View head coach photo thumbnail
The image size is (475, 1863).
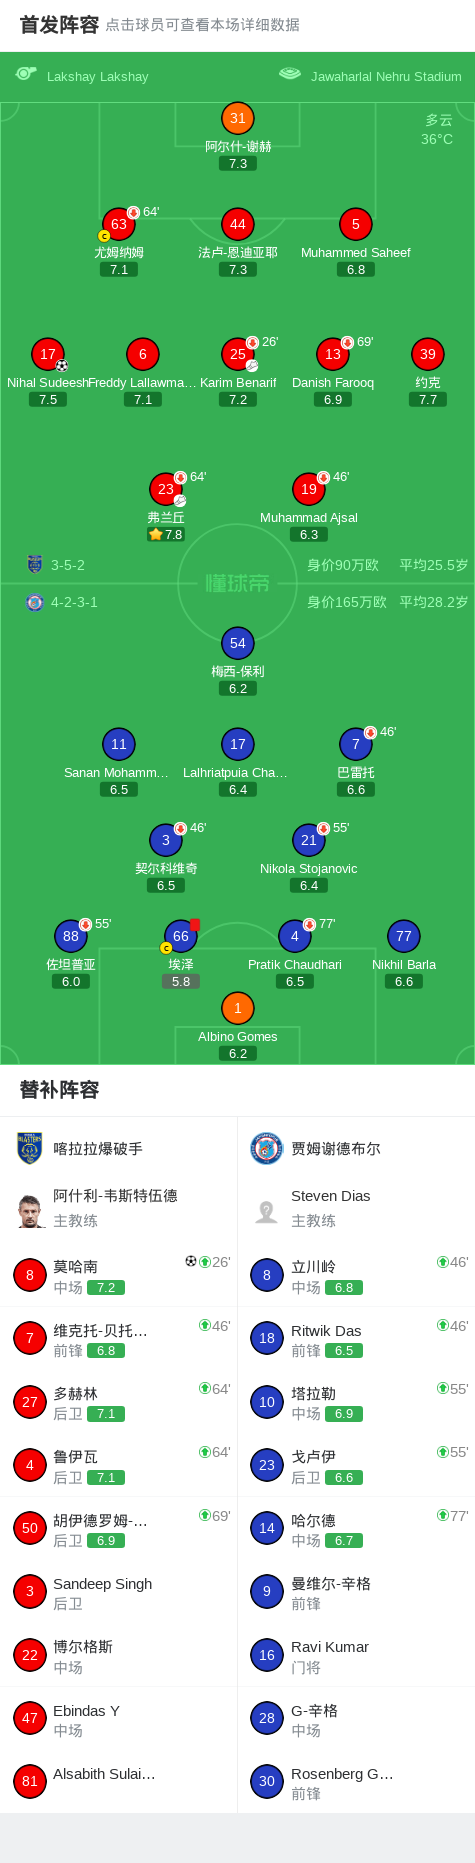click(30, 1211)
